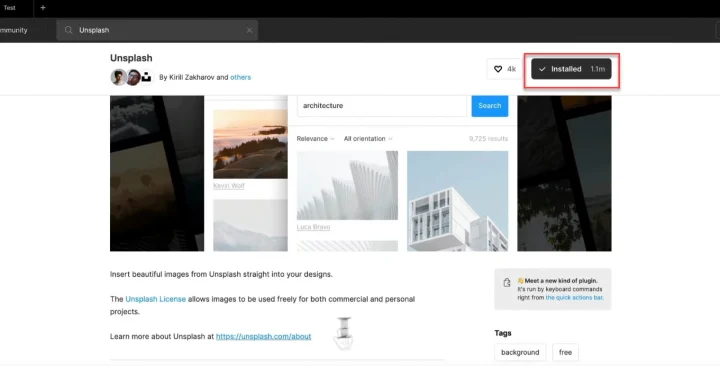The height and width of the screenshot is (366, 720).
Task: Expand the Relevance sort dropdown
Action: [x=315, y=139]
